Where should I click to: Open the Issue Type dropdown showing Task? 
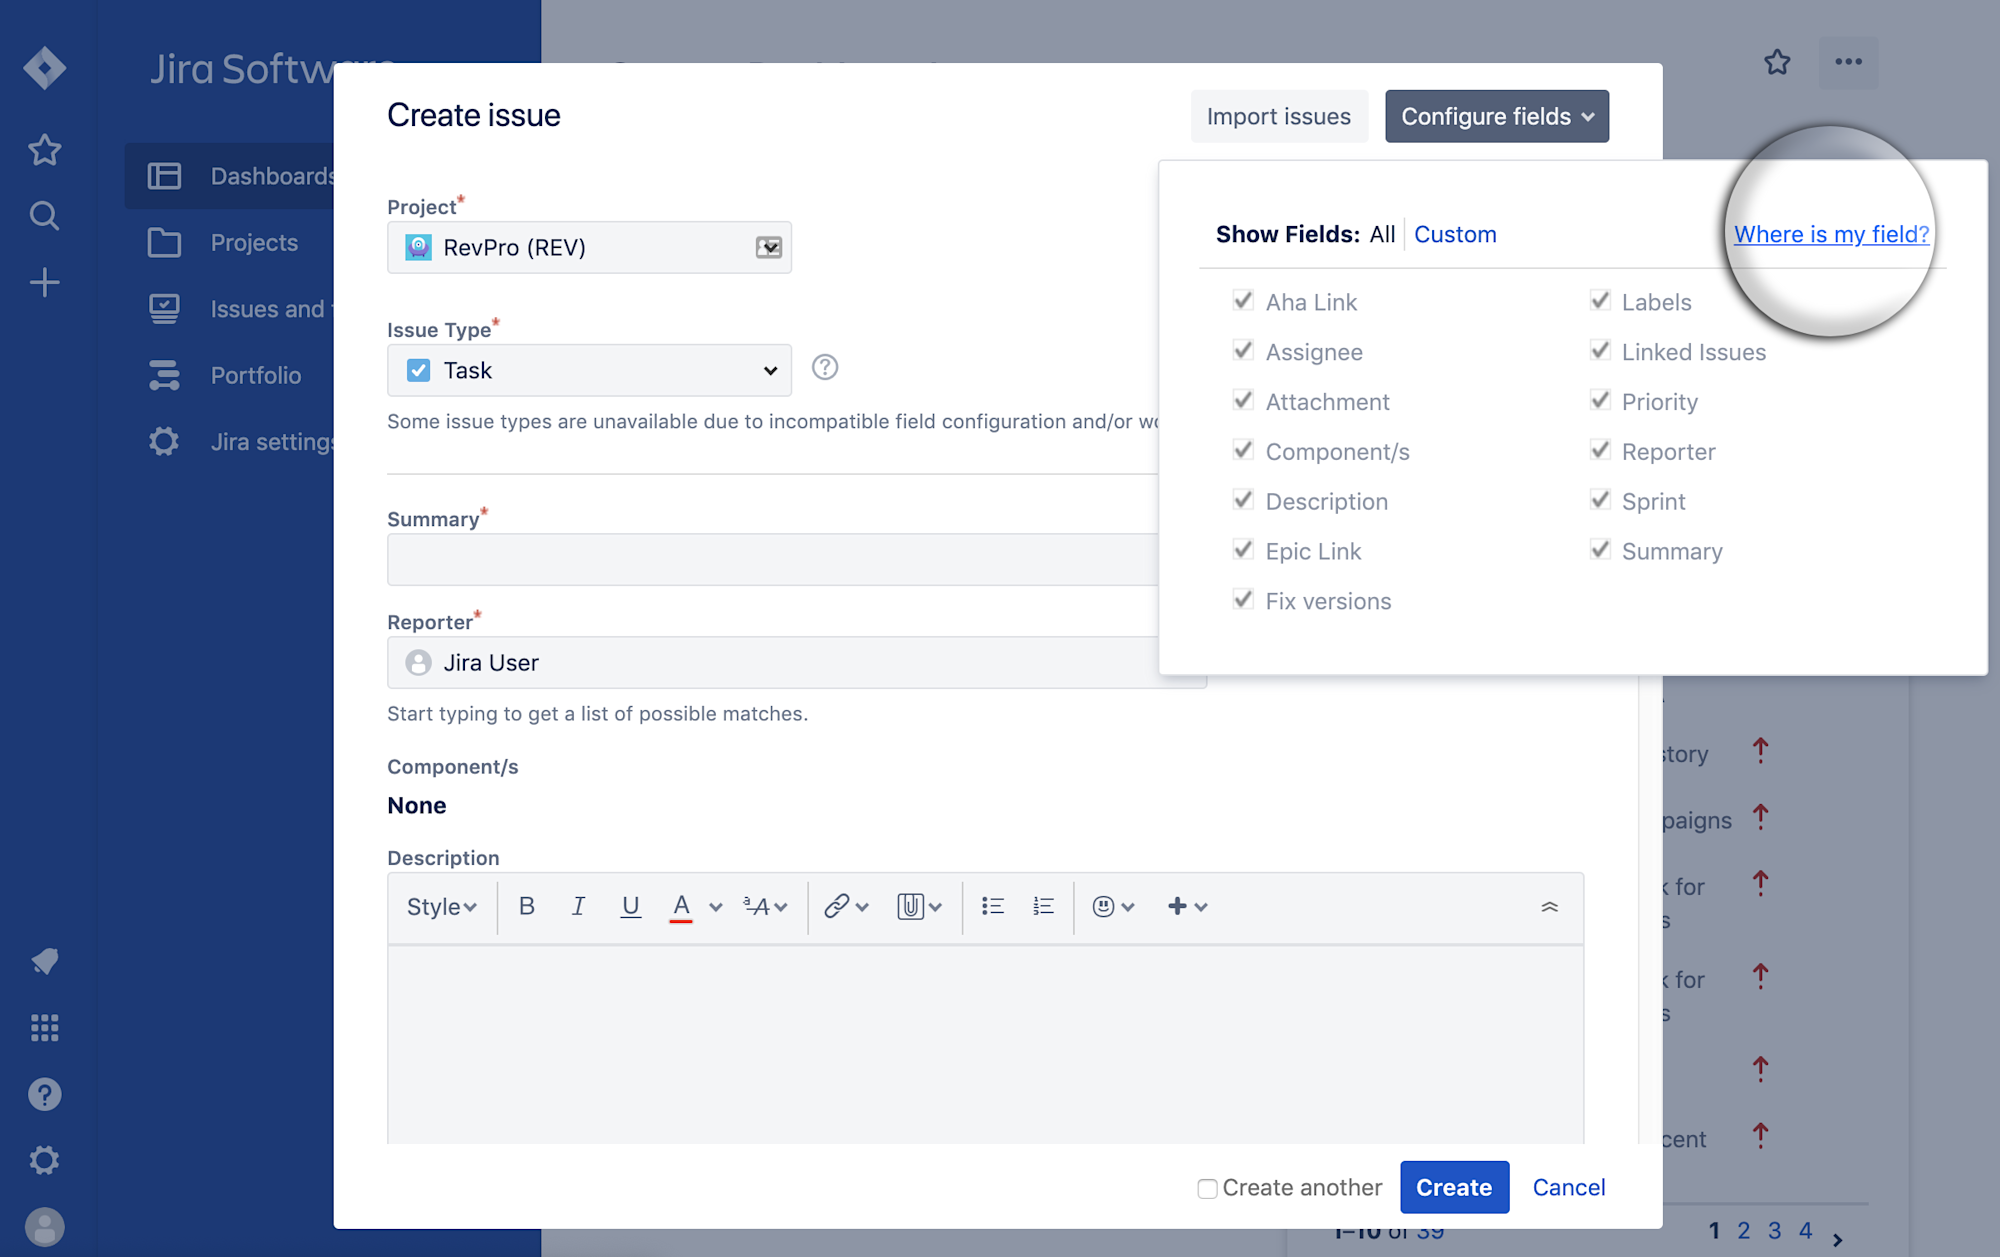588,370
